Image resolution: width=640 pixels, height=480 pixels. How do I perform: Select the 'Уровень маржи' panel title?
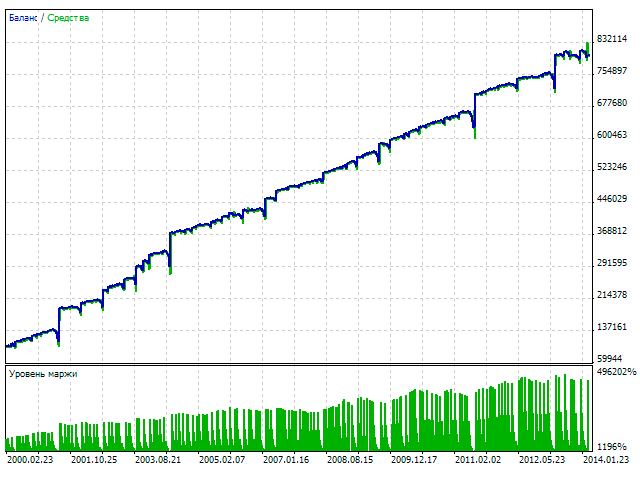click(43, 374)
